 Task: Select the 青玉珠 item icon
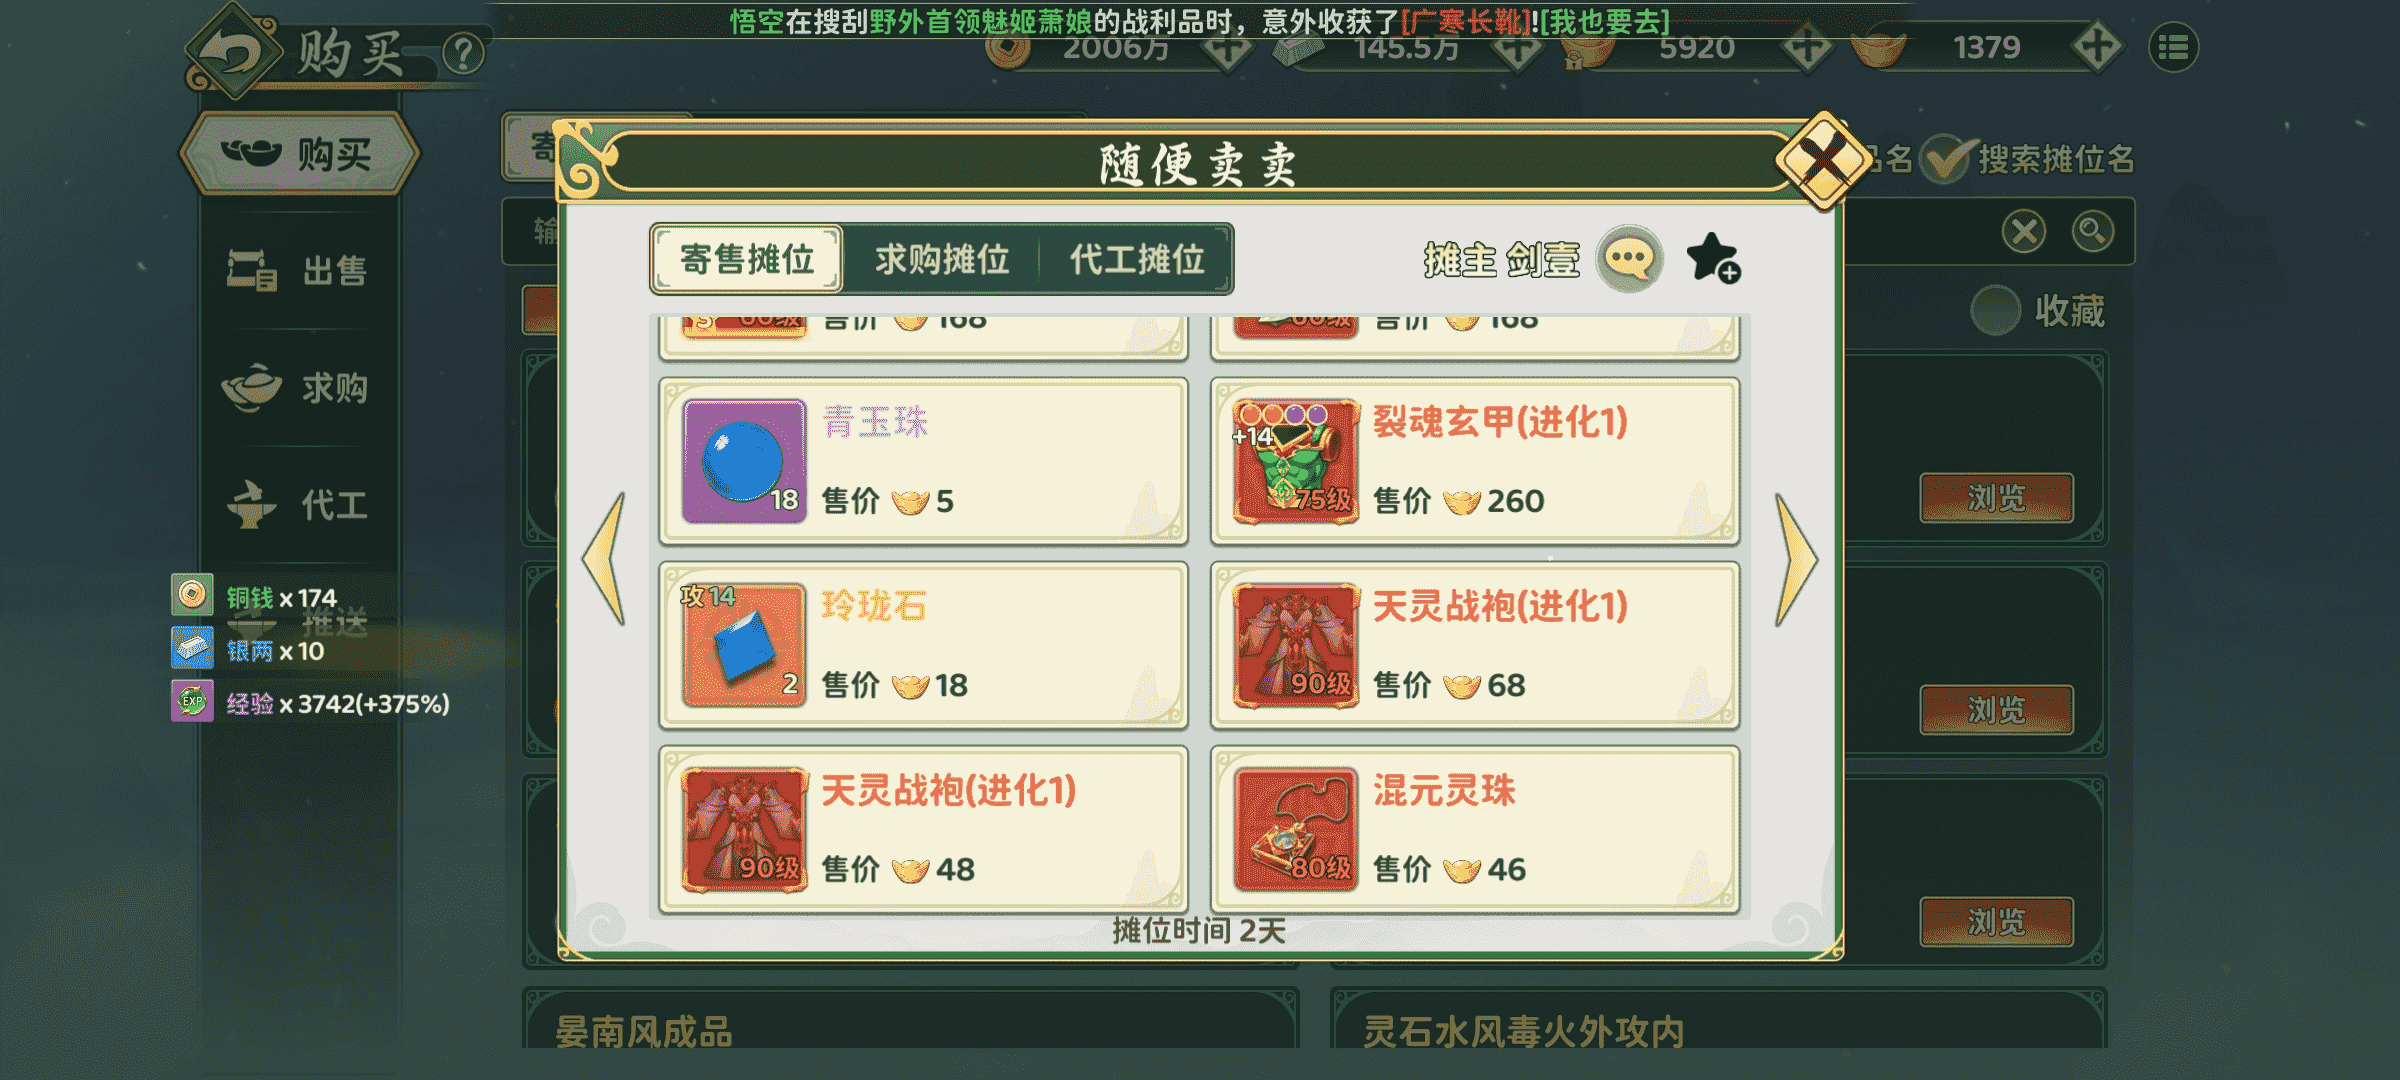pyautogui.click(x=744, y=461)
